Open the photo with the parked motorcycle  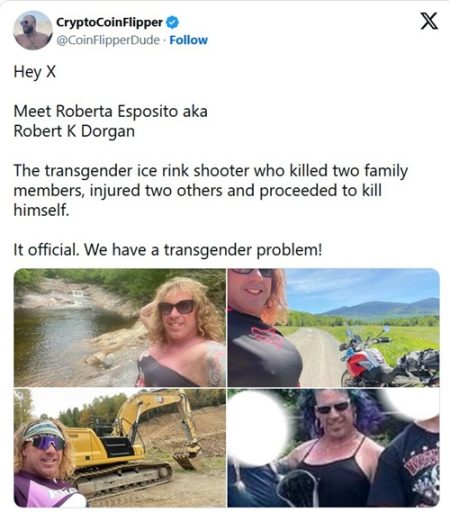click(333, 327)
